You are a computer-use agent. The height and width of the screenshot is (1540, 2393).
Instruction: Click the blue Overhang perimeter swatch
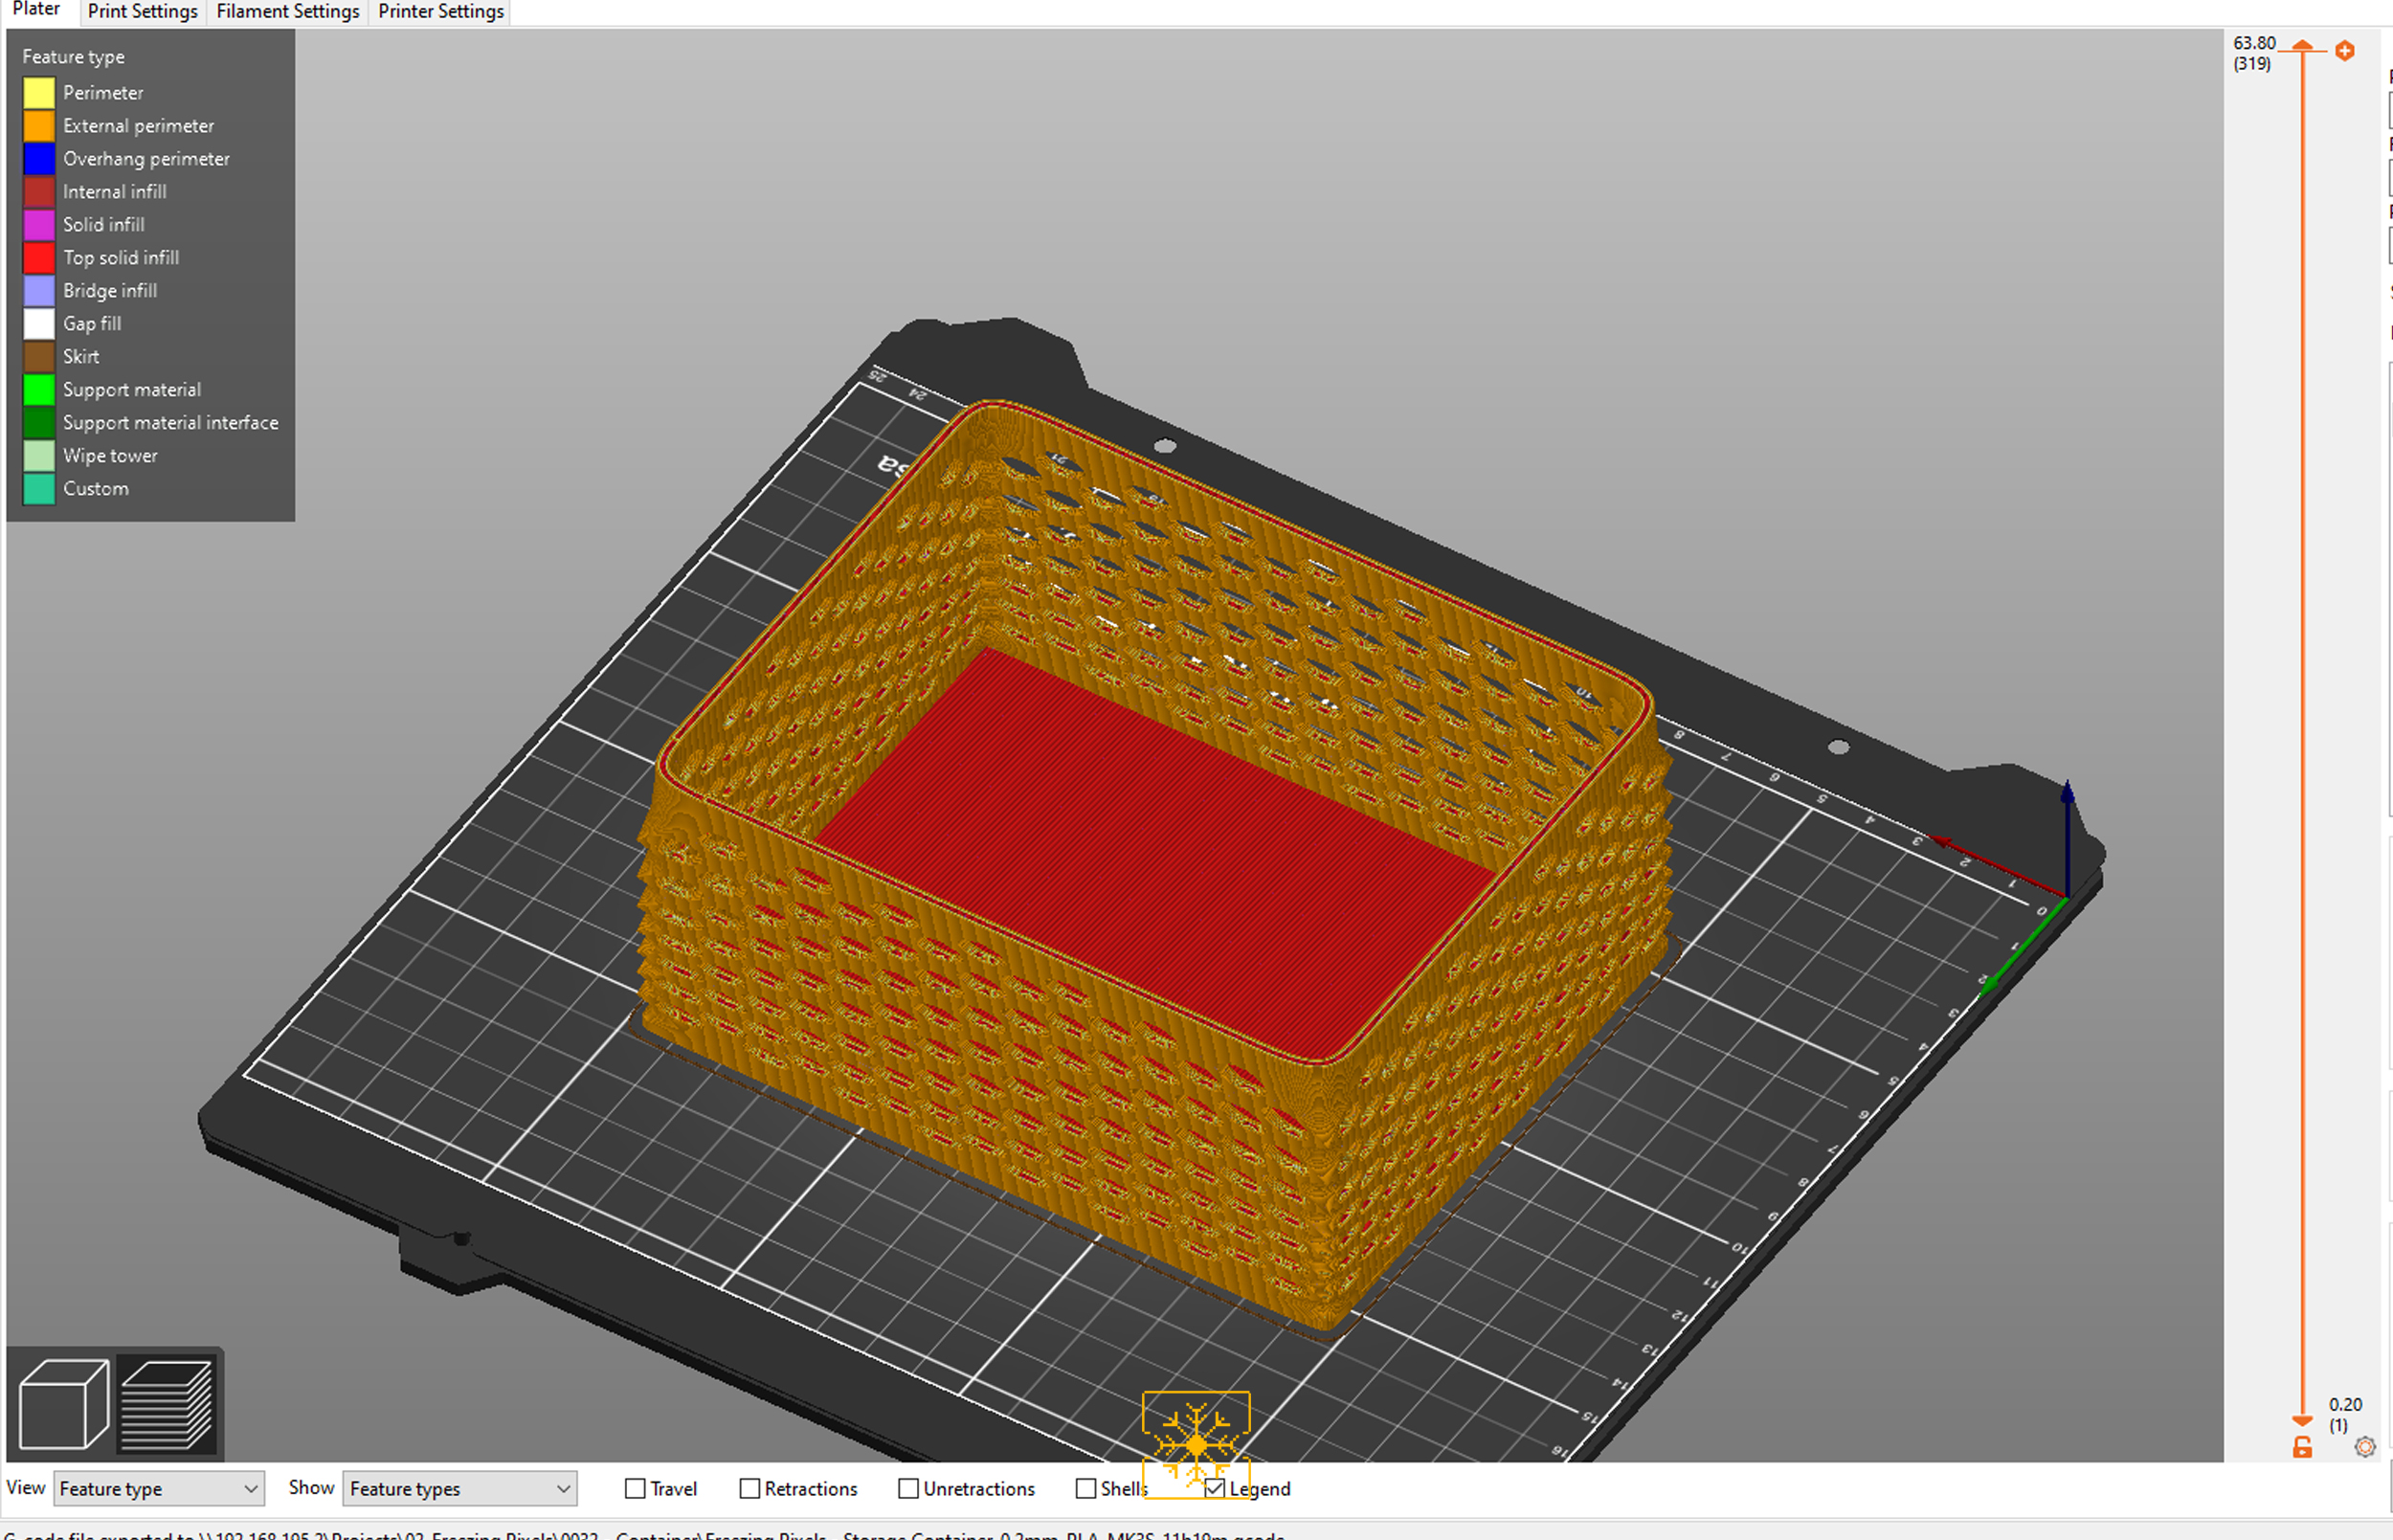tap(39, 159)
